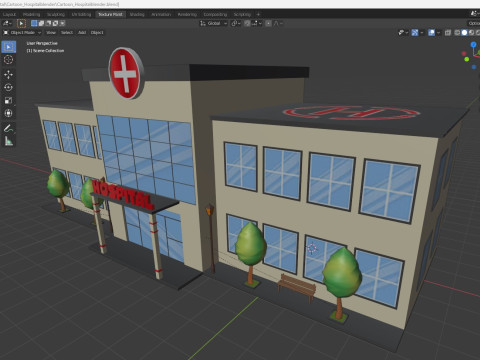This screenshot has width=480, height=360.
Task: Toggle snapping magnet icon
Action: pos(247,23)
